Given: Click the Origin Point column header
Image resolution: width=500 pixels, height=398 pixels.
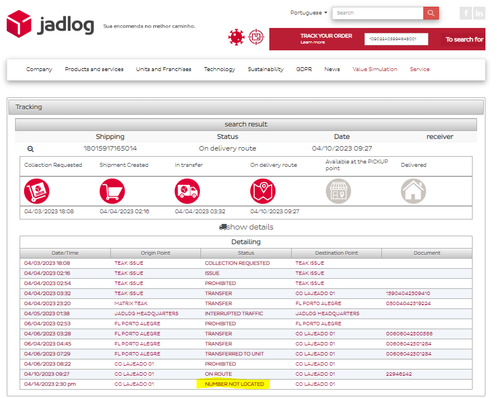Looking at the screenshot, I should pyautogui.click(x=155, y=253).
